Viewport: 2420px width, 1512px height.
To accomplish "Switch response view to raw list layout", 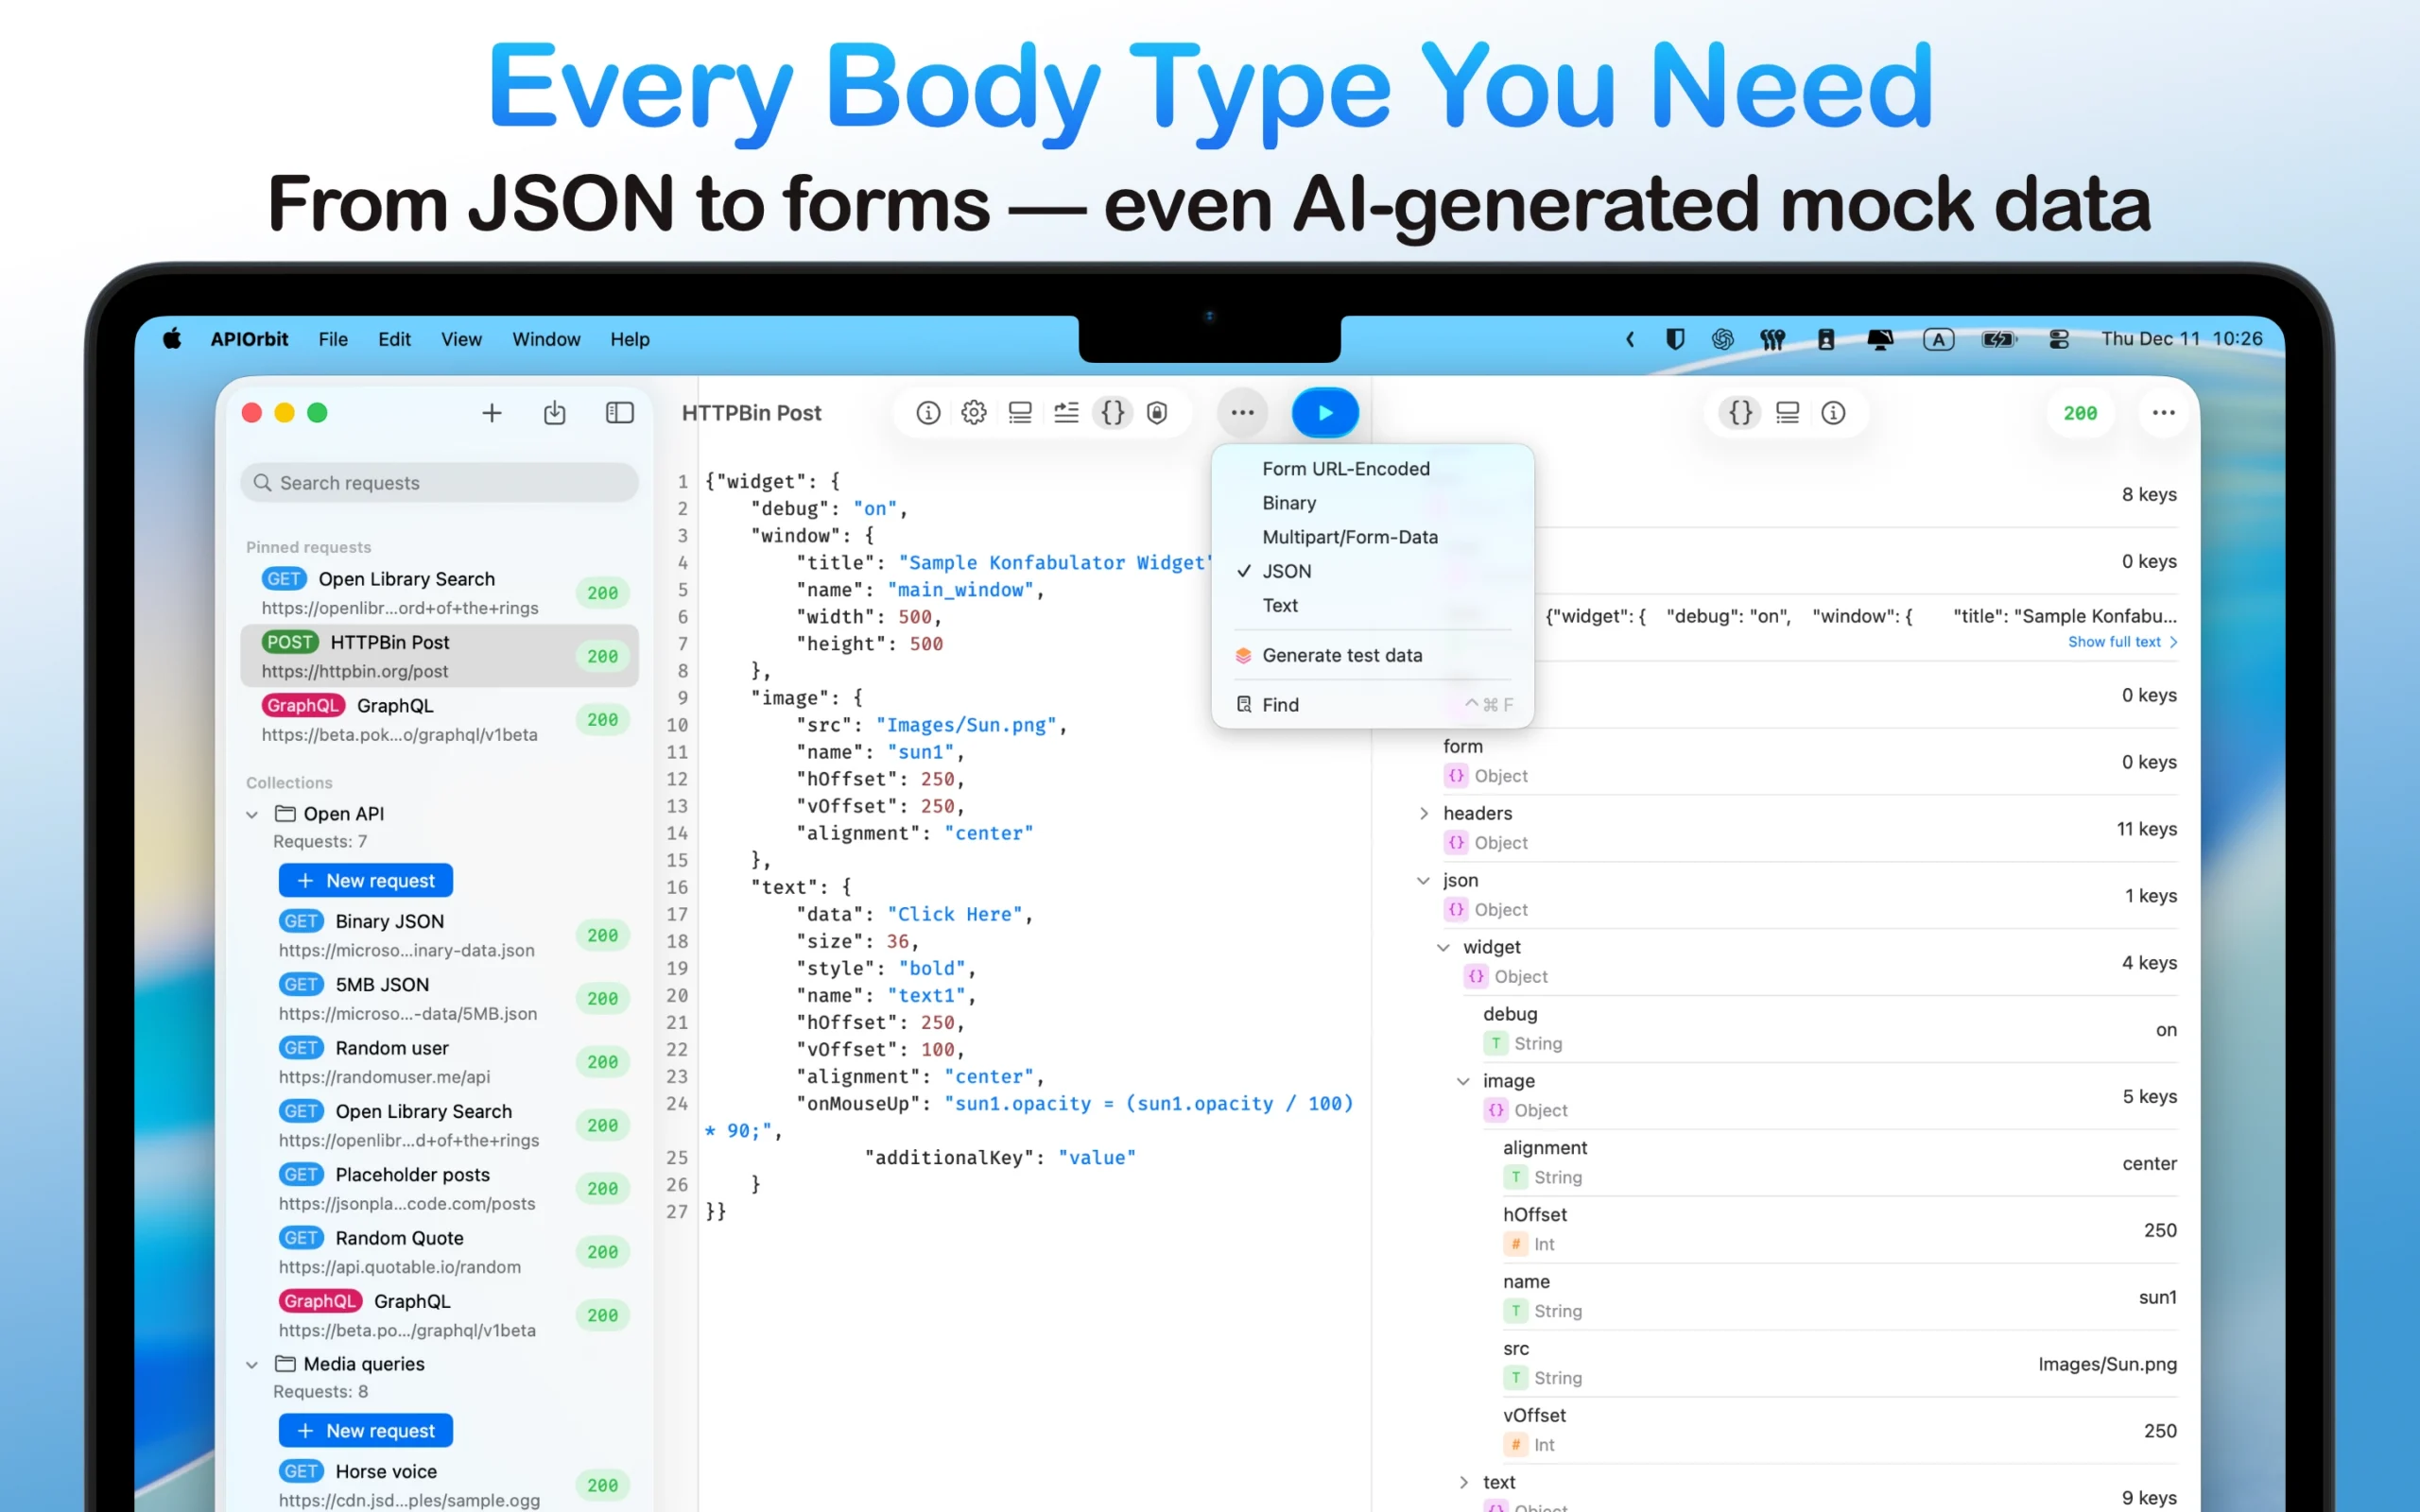I will coord(1787,412).
